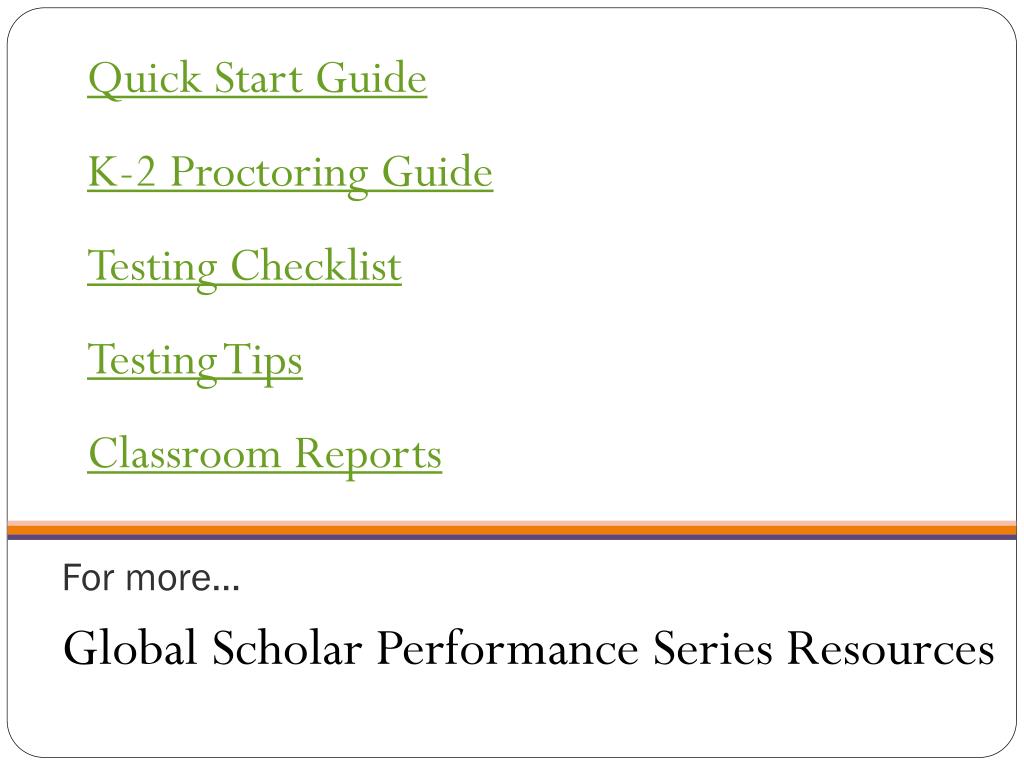The width and height of the screenshot is (1024, 768).
Task: Click the Global Scholar Performance Series Resources title
Action: [528, 648]
